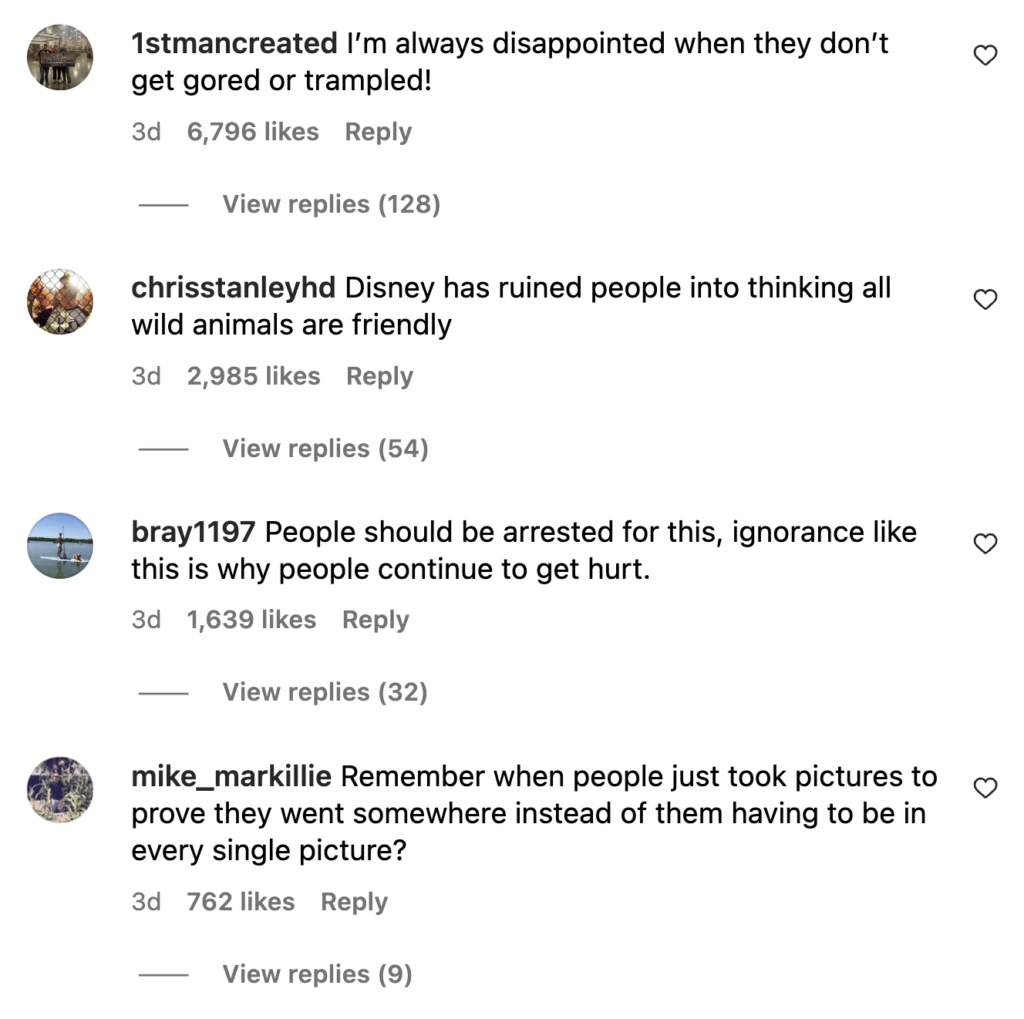
Task: Expand the 128 replies thread
Action: [x=331, y=204]
